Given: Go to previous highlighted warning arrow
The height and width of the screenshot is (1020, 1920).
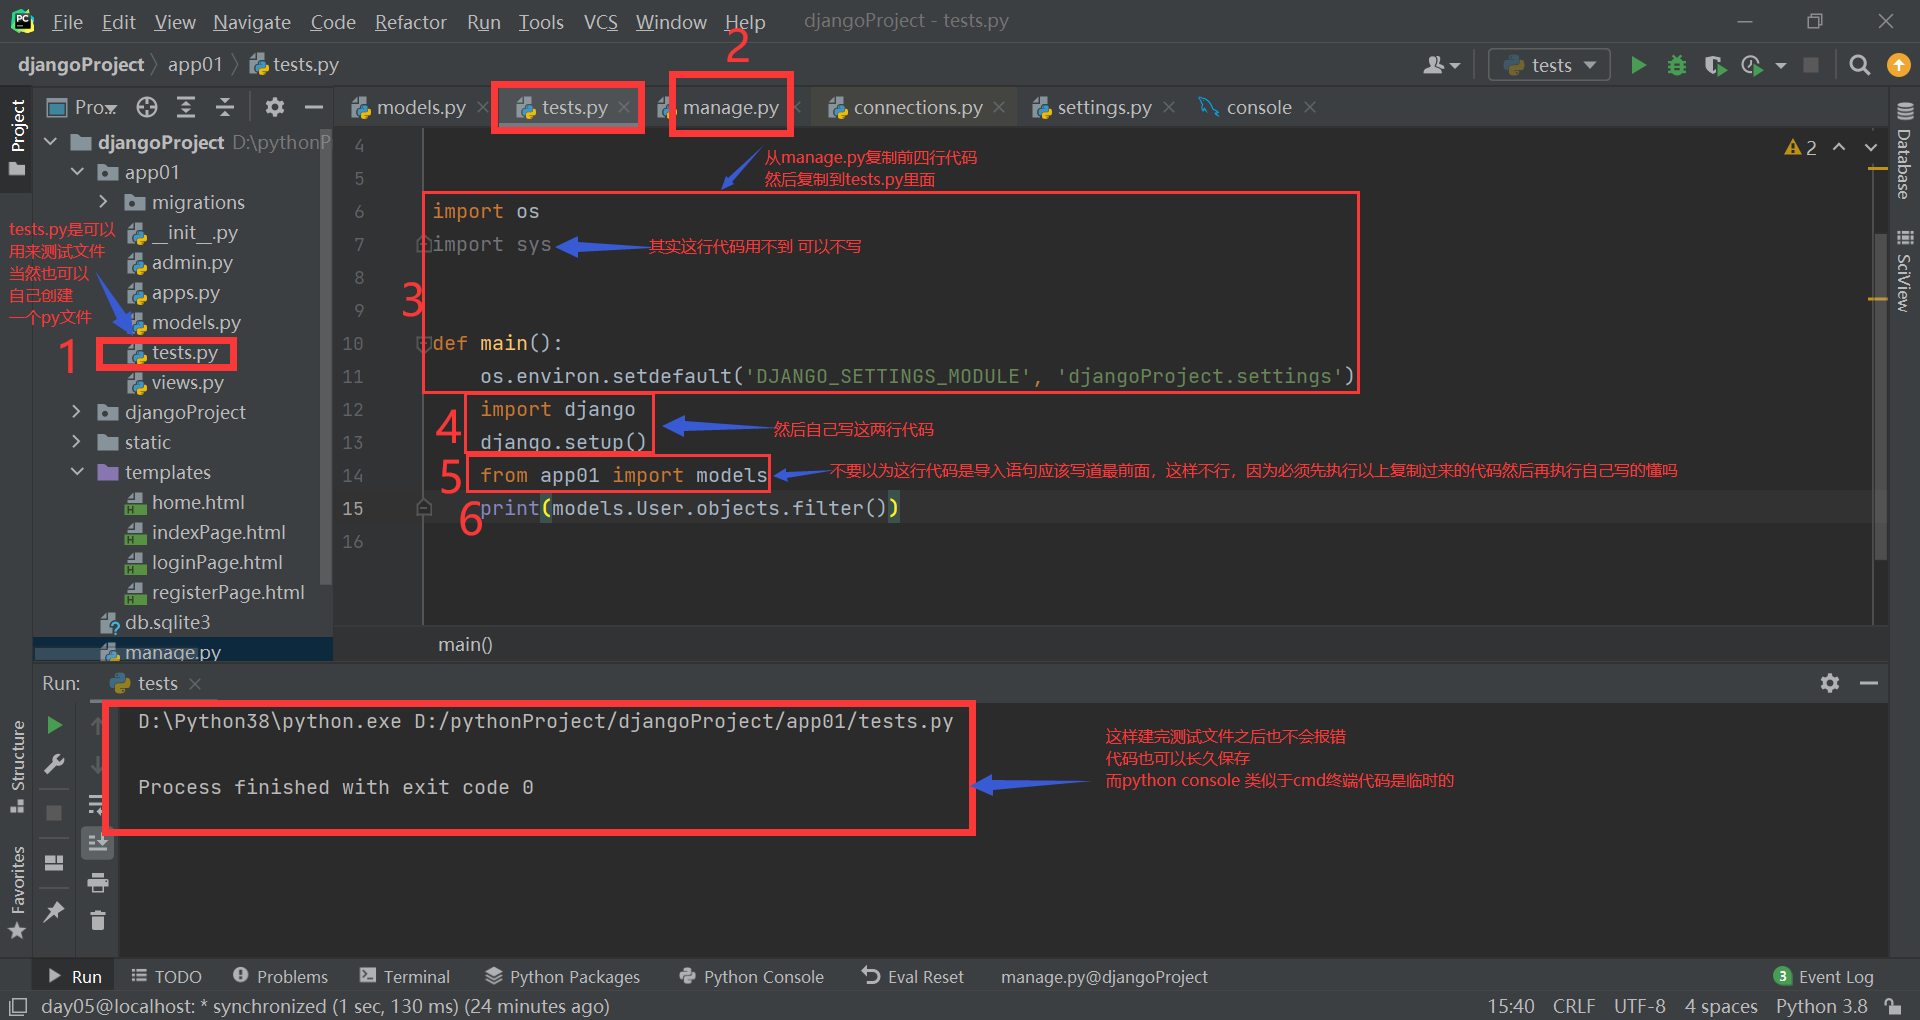Looking at the screenshot, I should point(1839,147).
